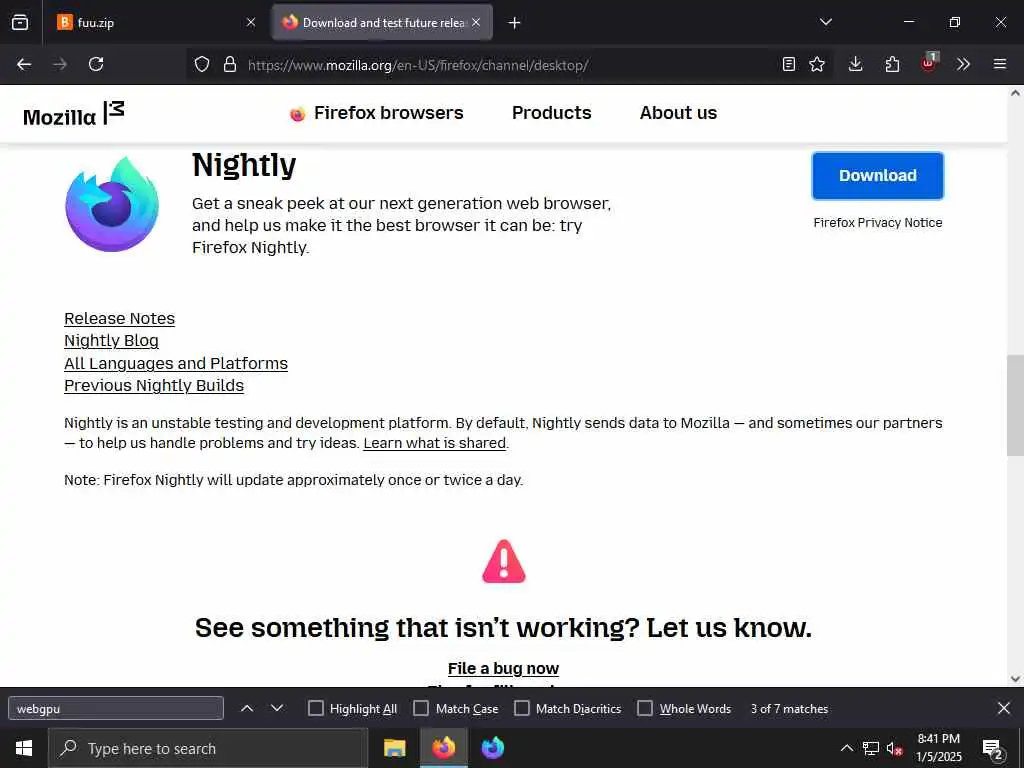
Task: Jump to next find match
Action: point(277,709)
